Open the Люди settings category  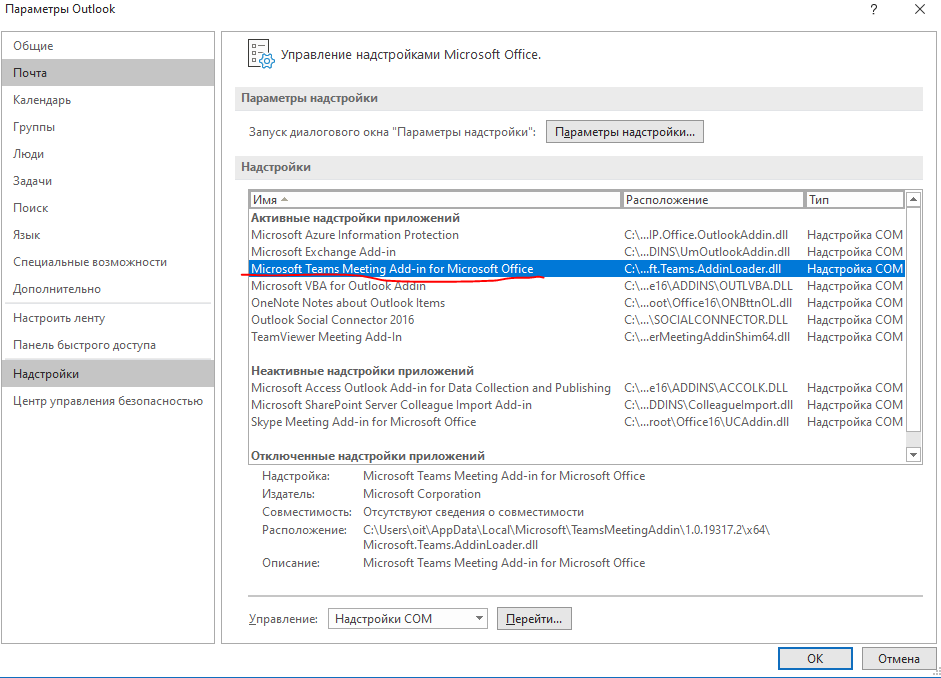108,154
